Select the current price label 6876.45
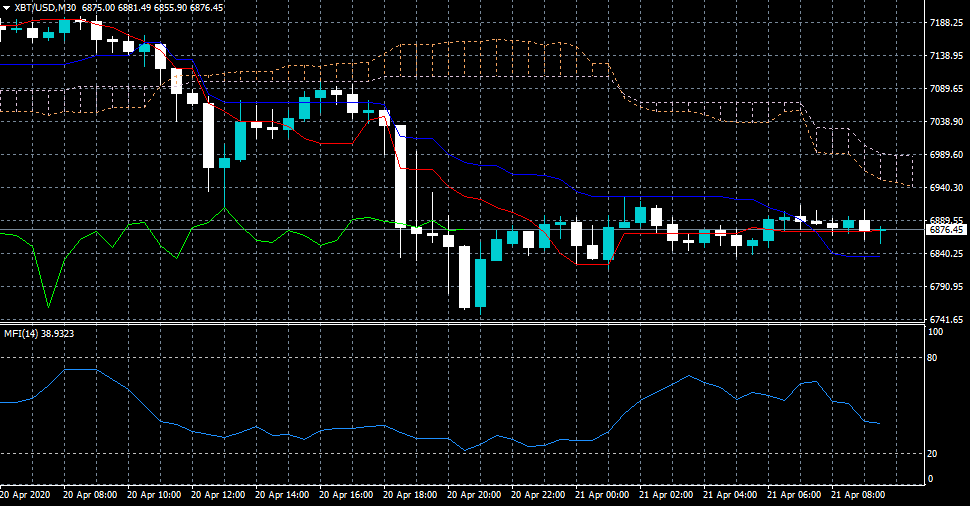Viewport: 970px width, 506px height. [x=946, y=229]
